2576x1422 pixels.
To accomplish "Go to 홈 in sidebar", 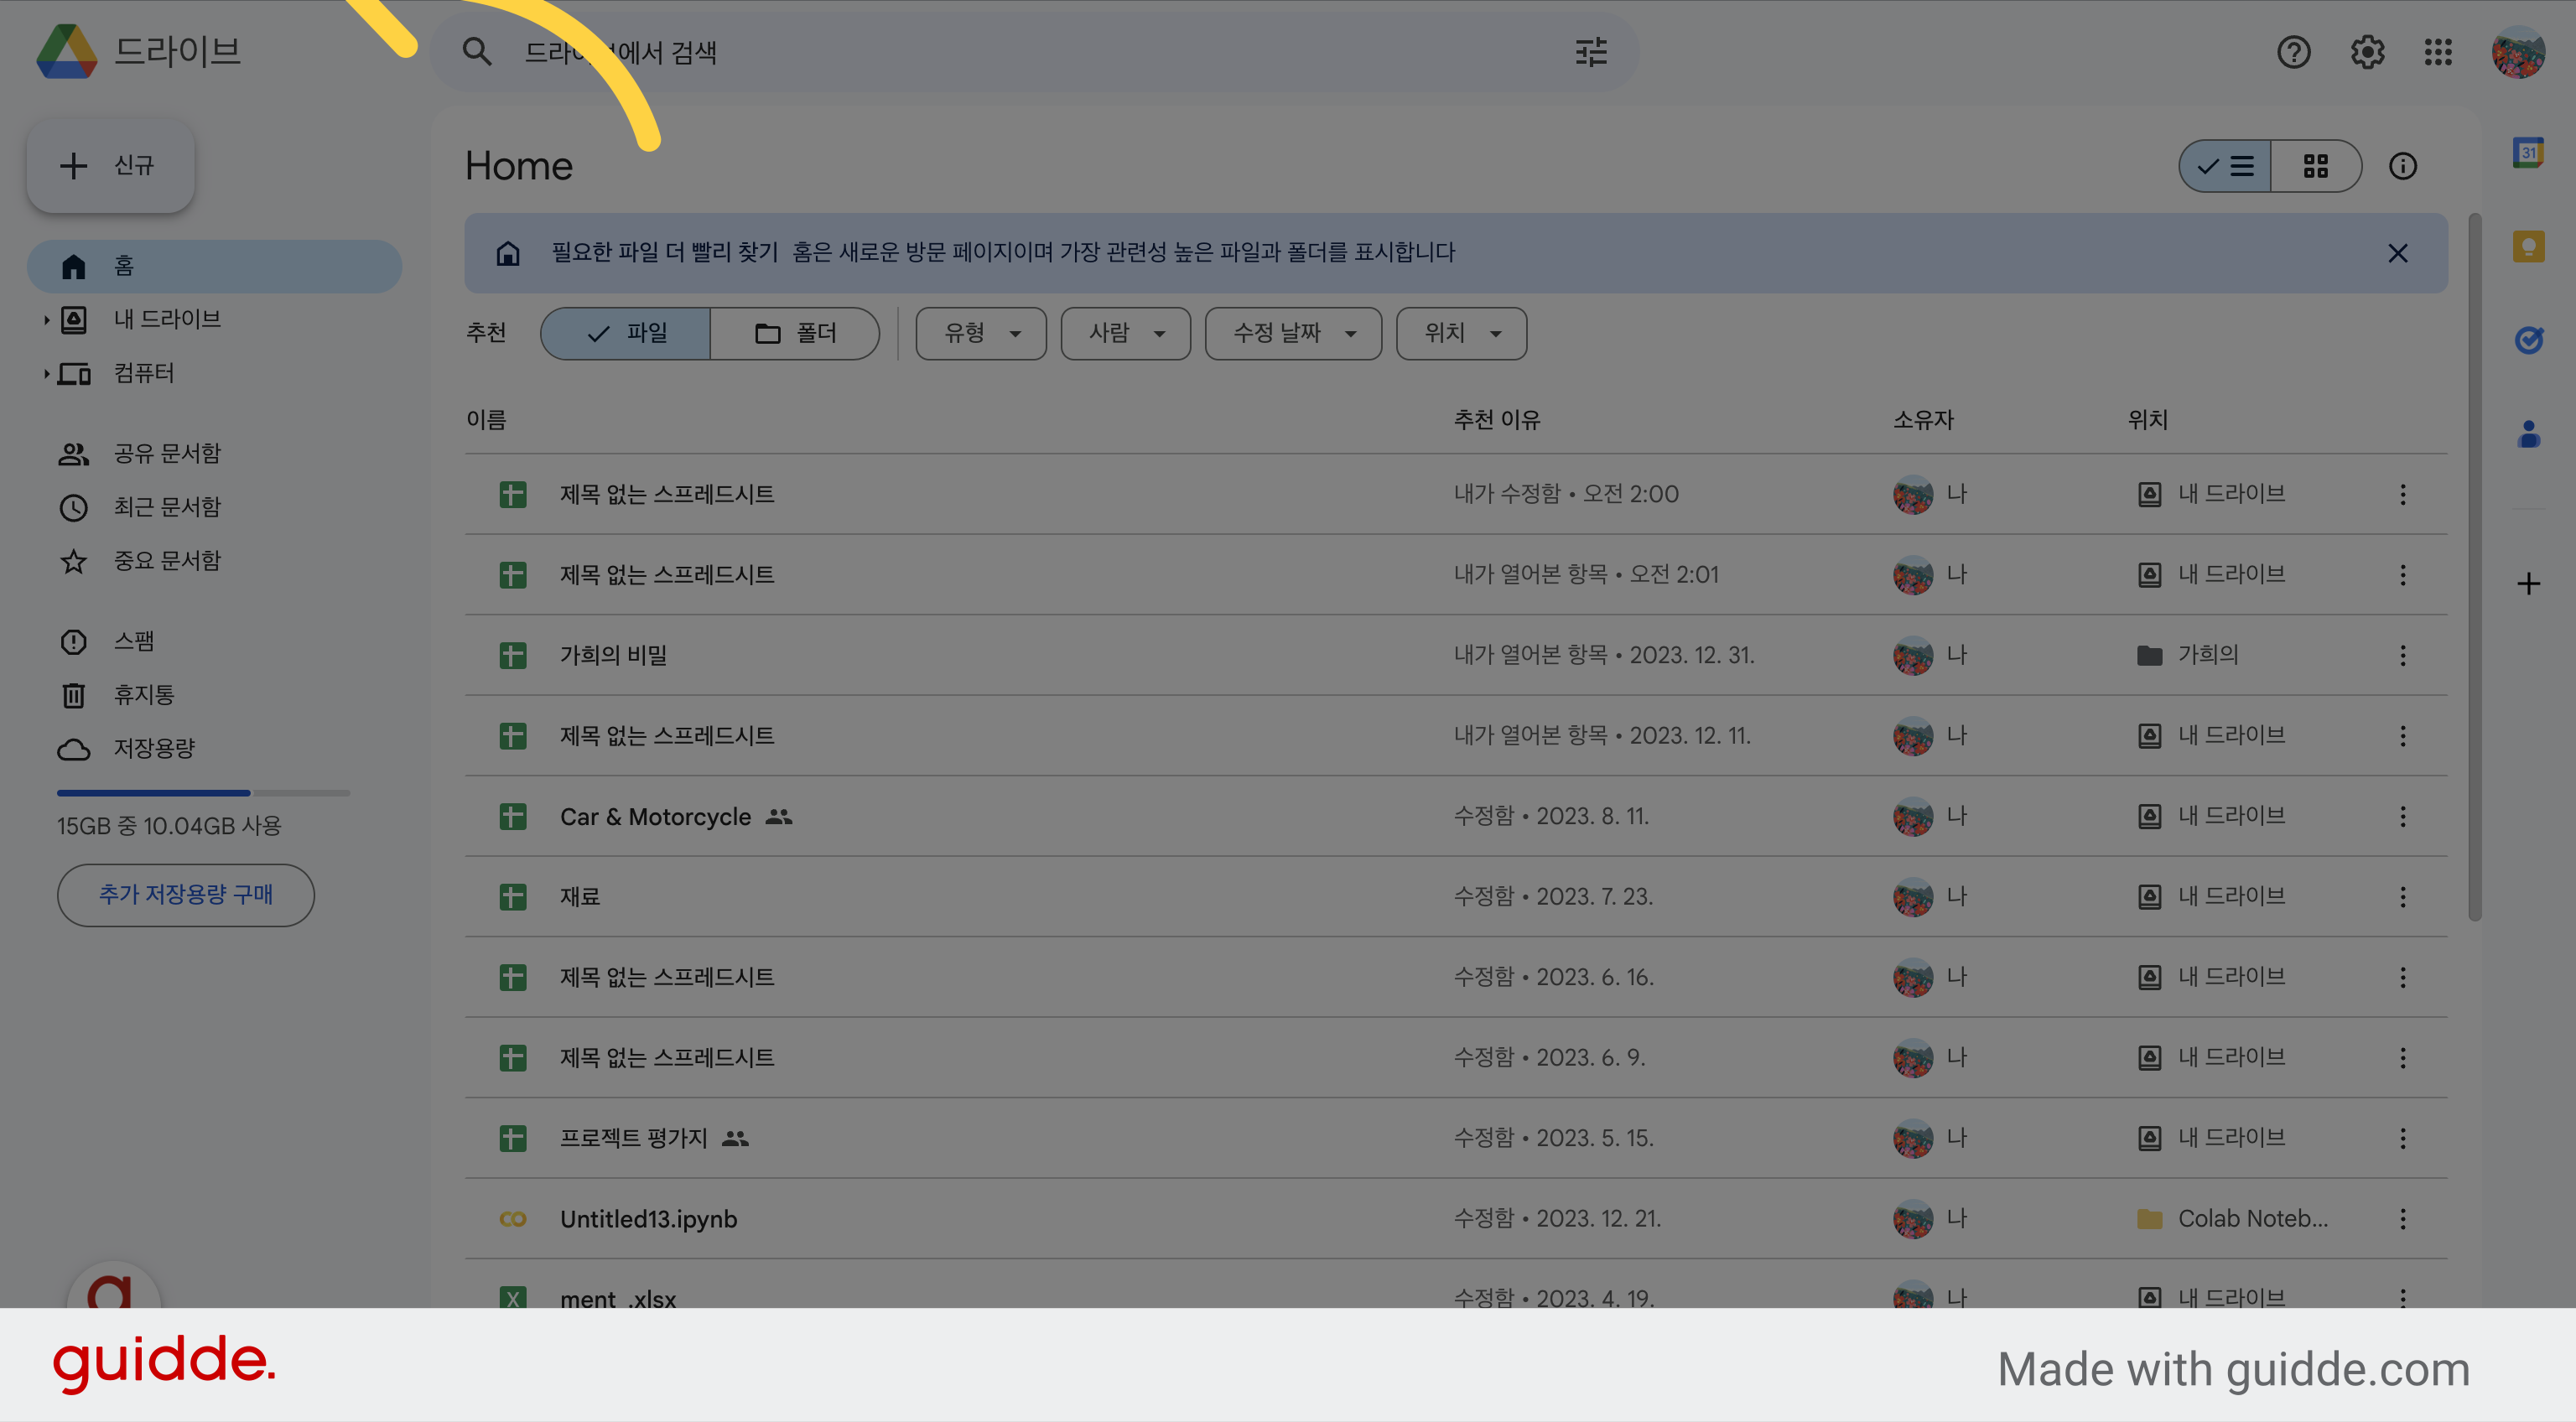I will pyautogui.click(x=214, y=266).
